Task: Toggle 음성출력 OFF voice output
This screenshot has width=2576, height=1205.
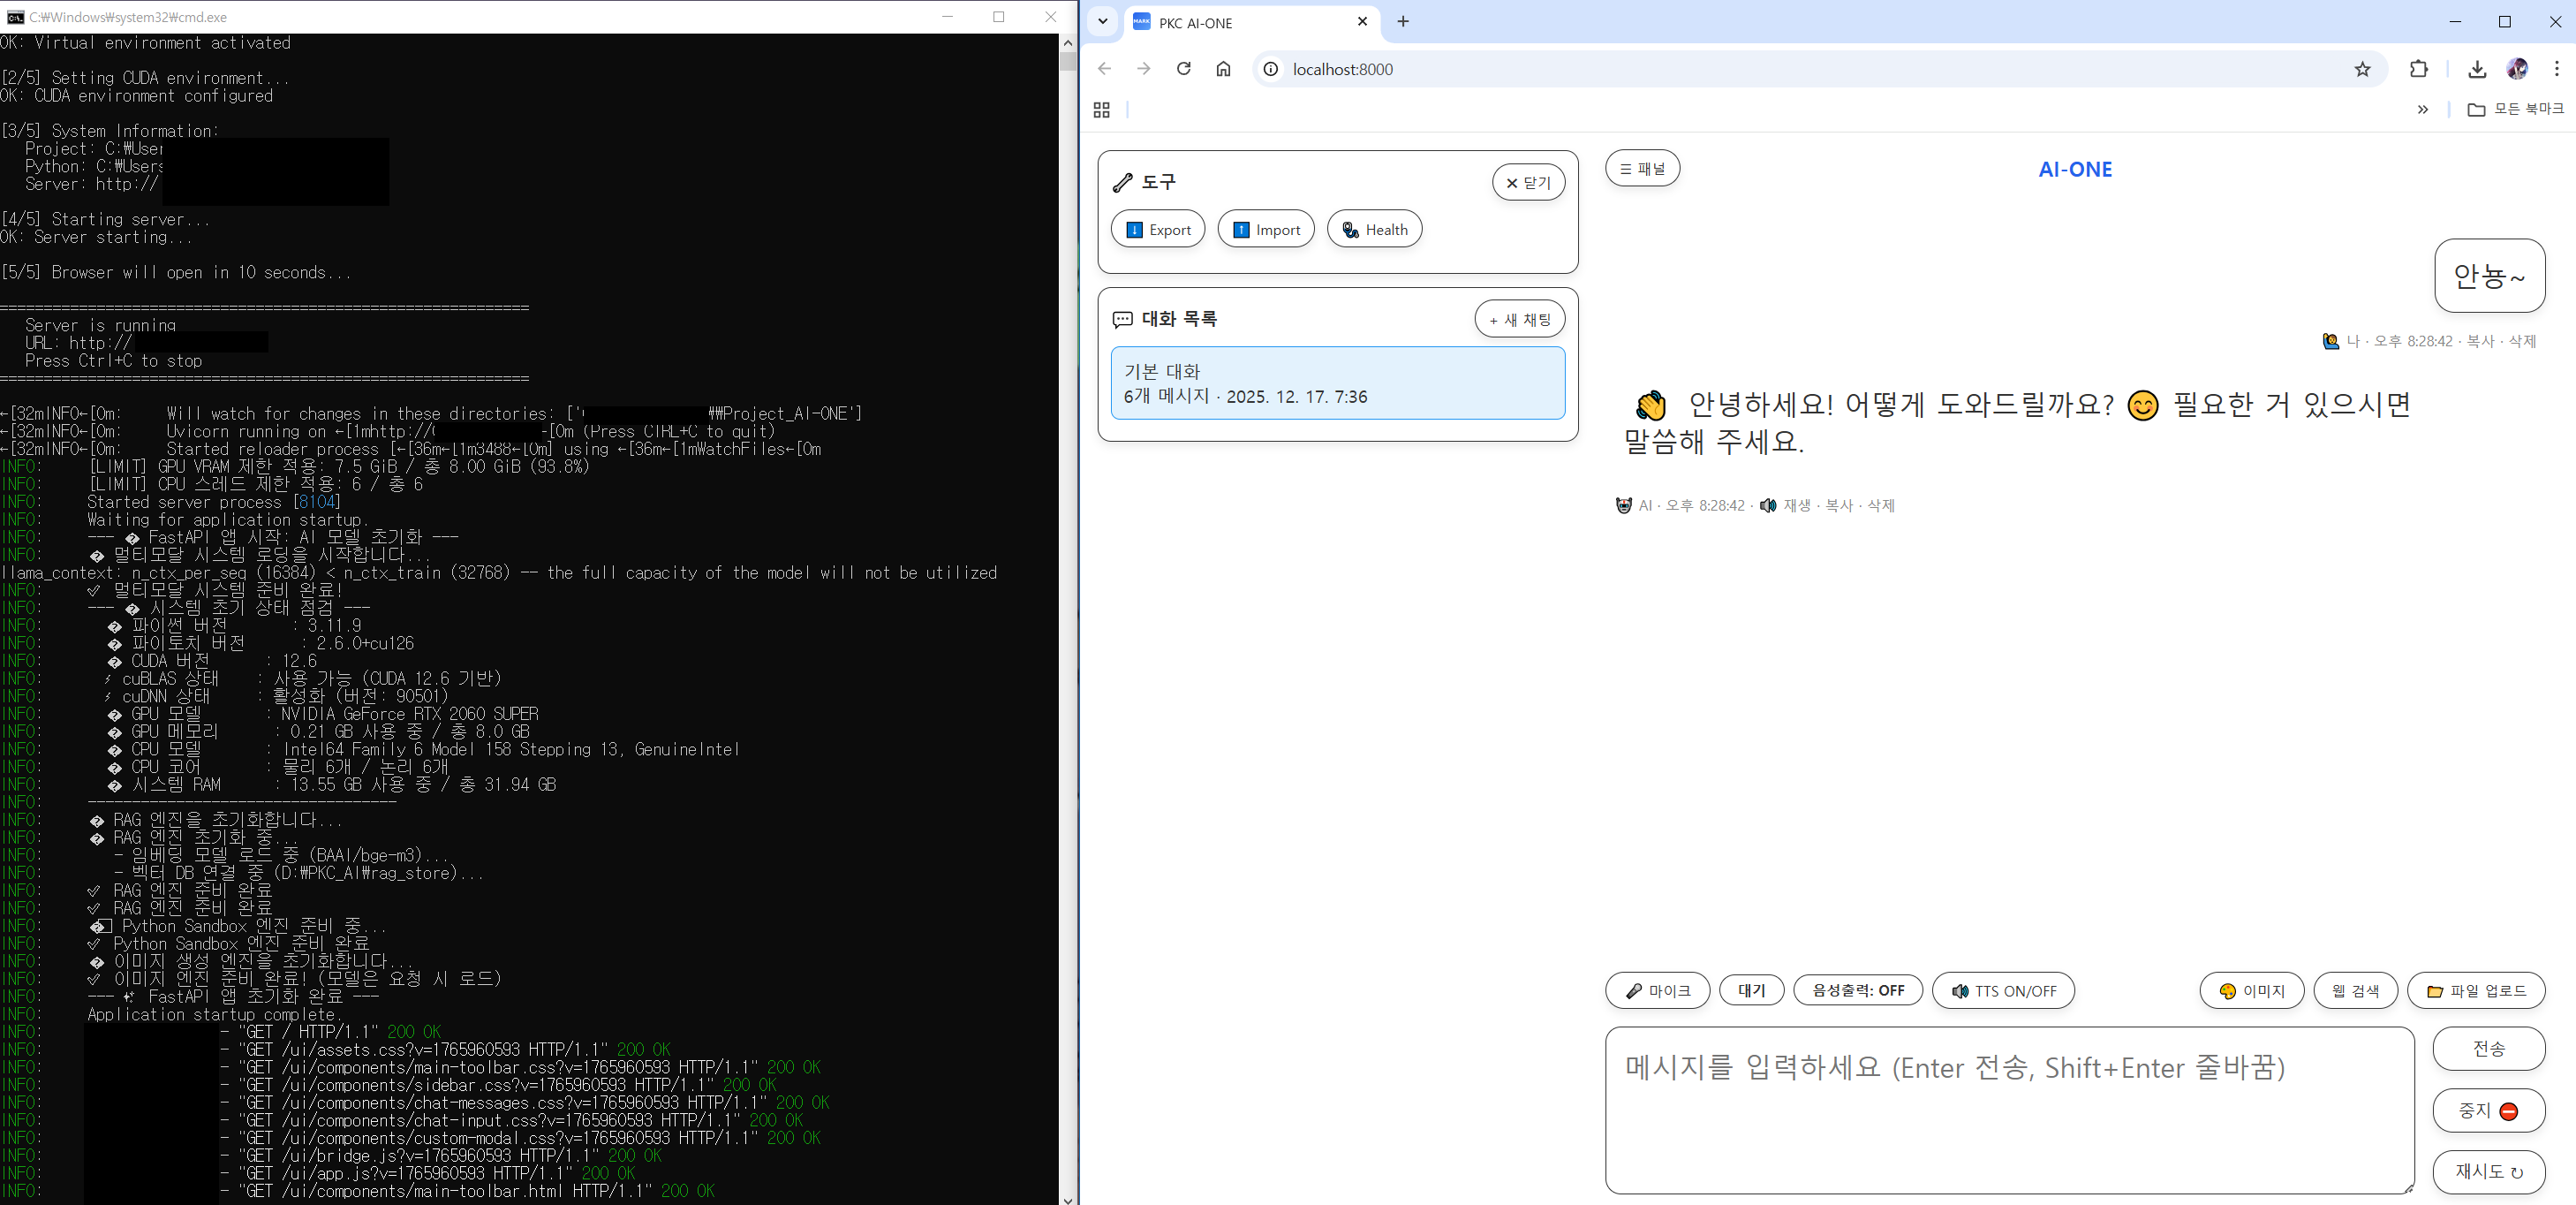Action: (x=1858, y=991)
